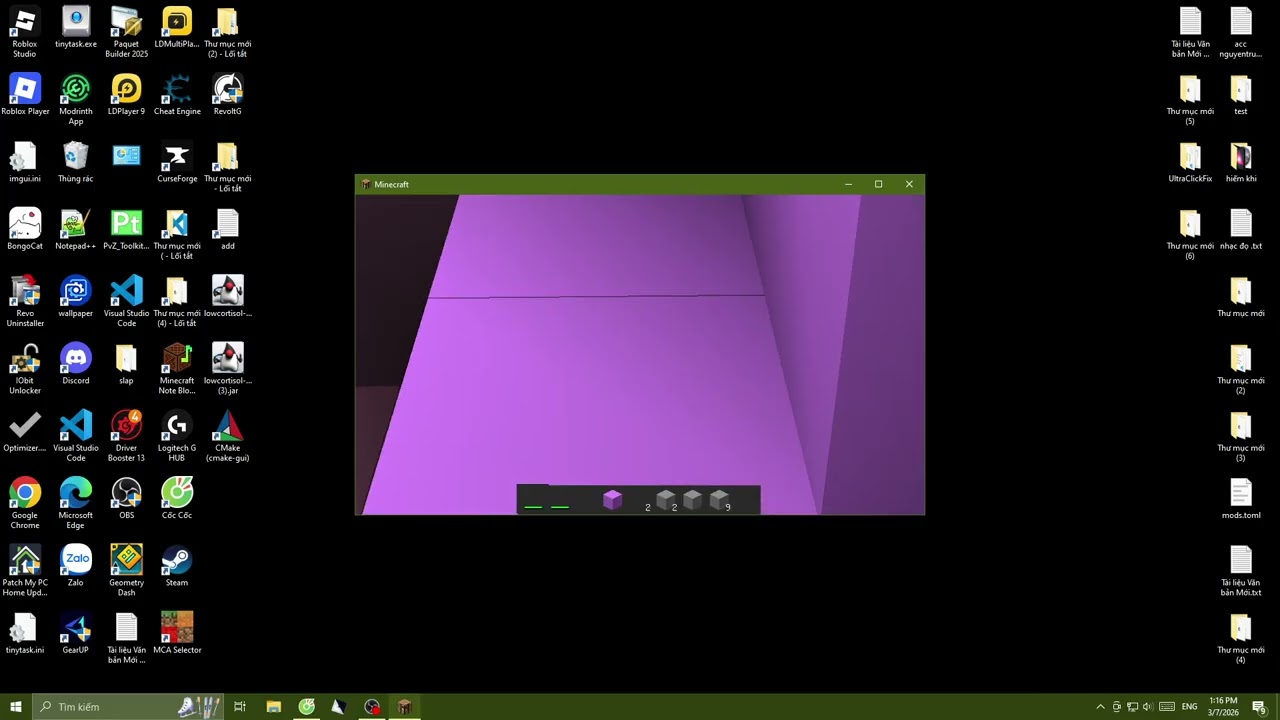Open the LDPlayer 9 desktop icon
This screenshot has height=720, width=1280.
click(x=126, y=95)
